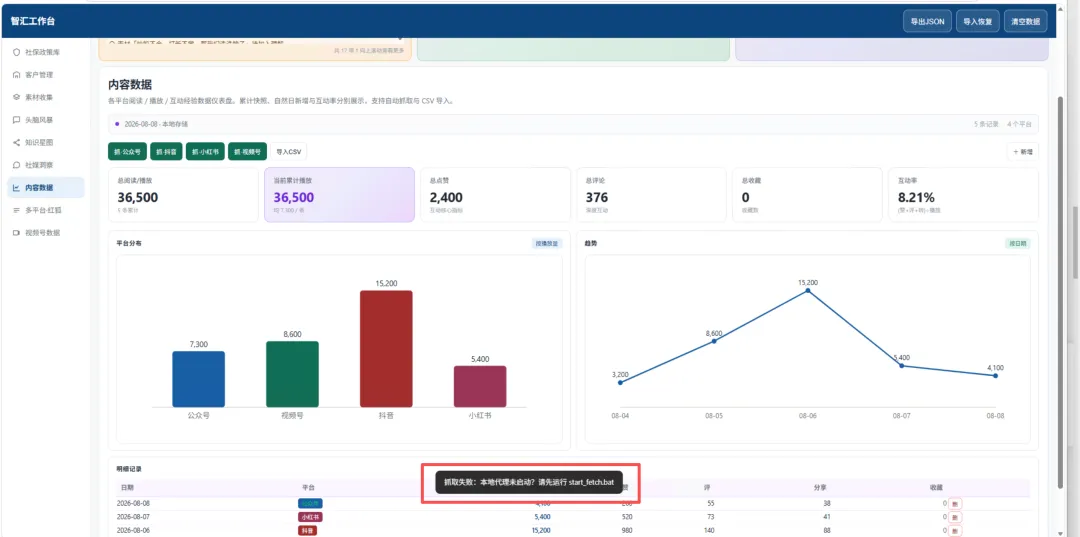Toggle the 按播放量 tag on 平台分布 chart
Viewport: 1080px width, 537px height.
click(x=548, y=243)
